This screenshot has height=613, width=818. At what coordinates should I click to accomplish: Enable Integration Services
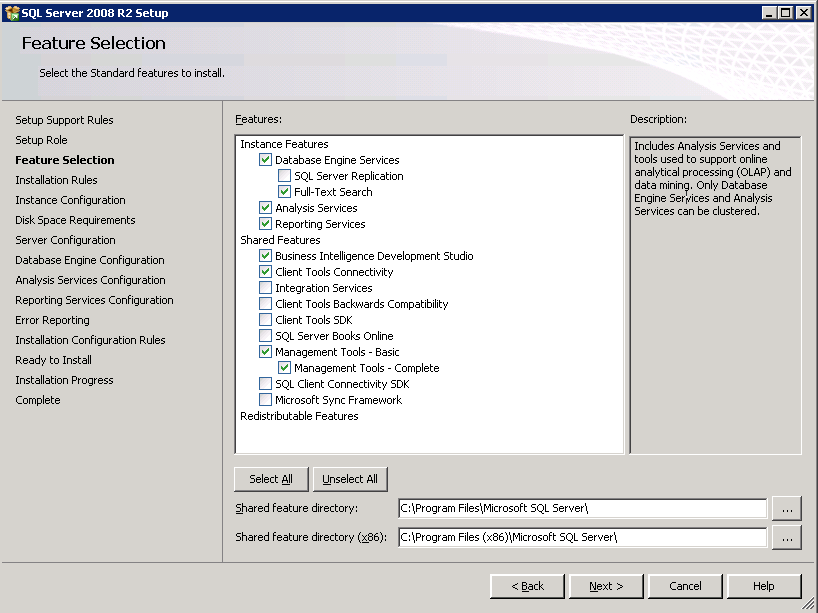265,287
